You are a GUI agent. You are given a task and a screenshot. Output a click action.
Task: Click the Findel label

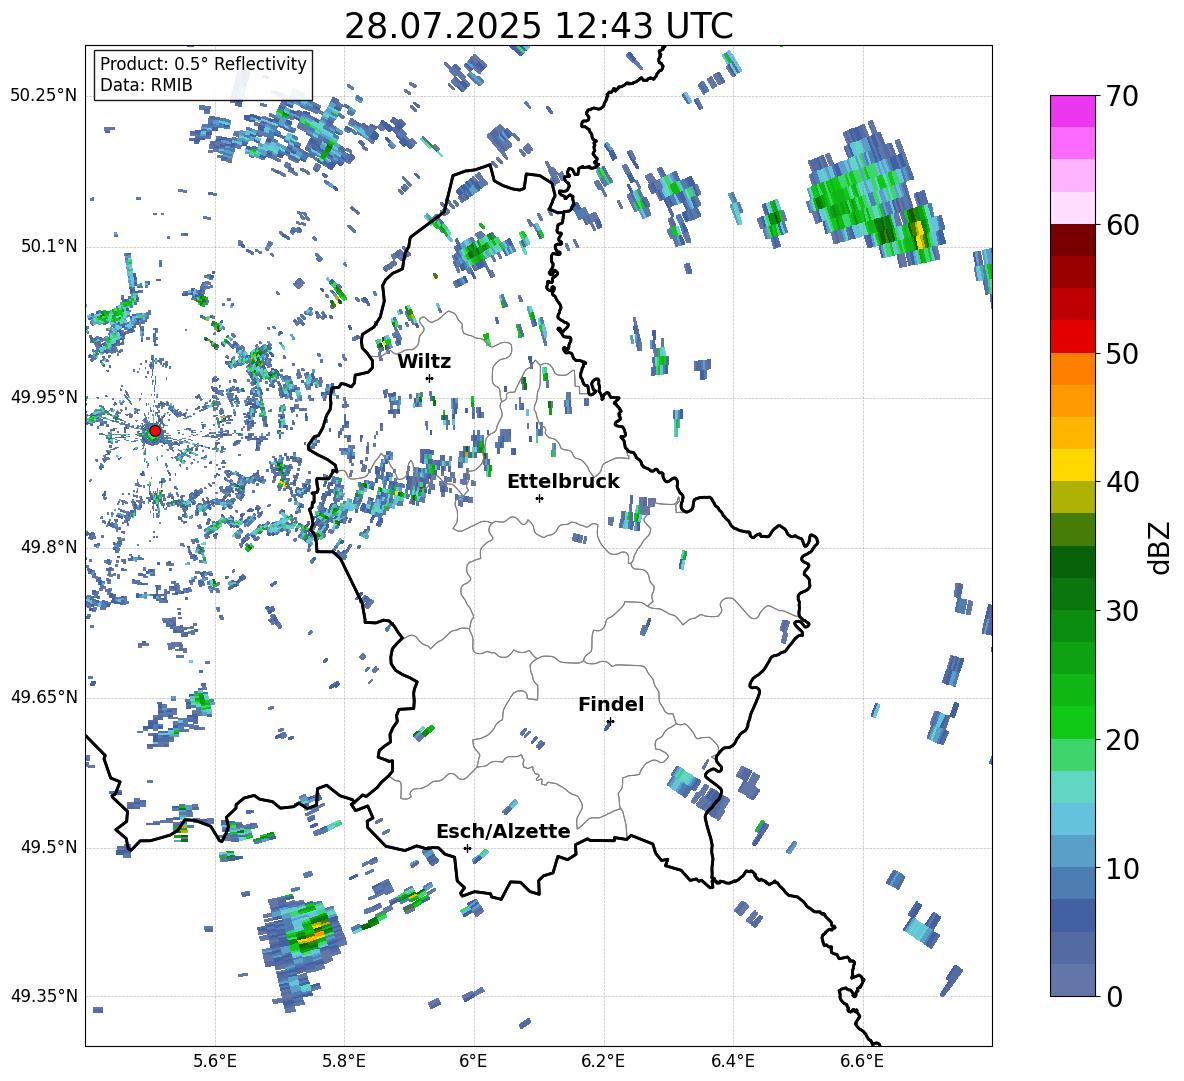[x=611, y=704]
